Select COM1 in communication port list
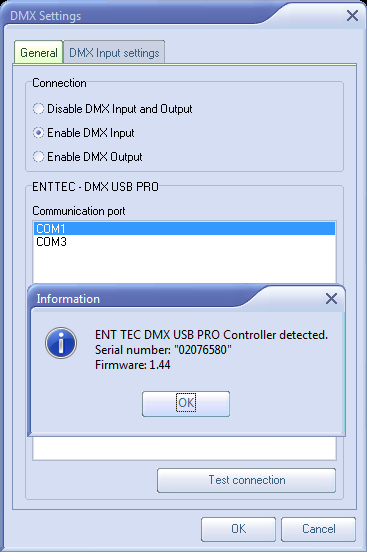 (184, 228)
